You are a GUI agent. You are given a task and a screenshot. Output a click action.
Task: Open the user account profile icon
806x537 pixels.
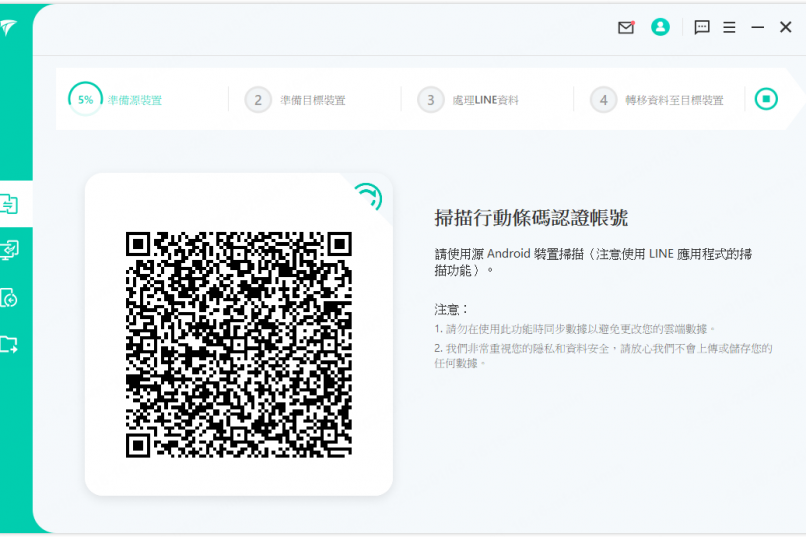click(x=660, y=28)
